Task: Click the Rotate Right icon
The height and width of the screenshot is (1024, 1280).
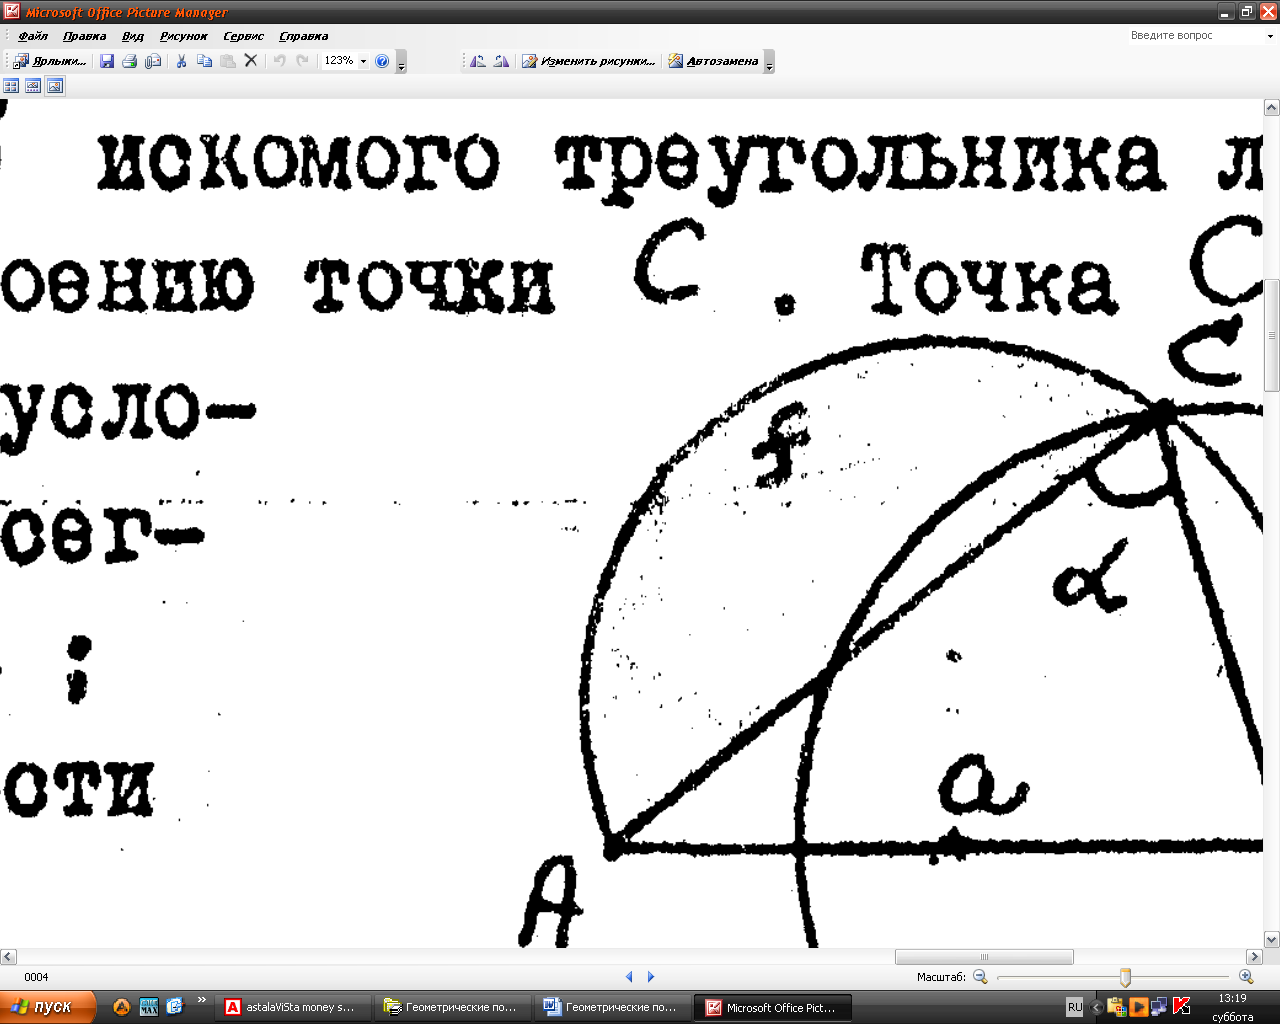Action: pos(501,61)
